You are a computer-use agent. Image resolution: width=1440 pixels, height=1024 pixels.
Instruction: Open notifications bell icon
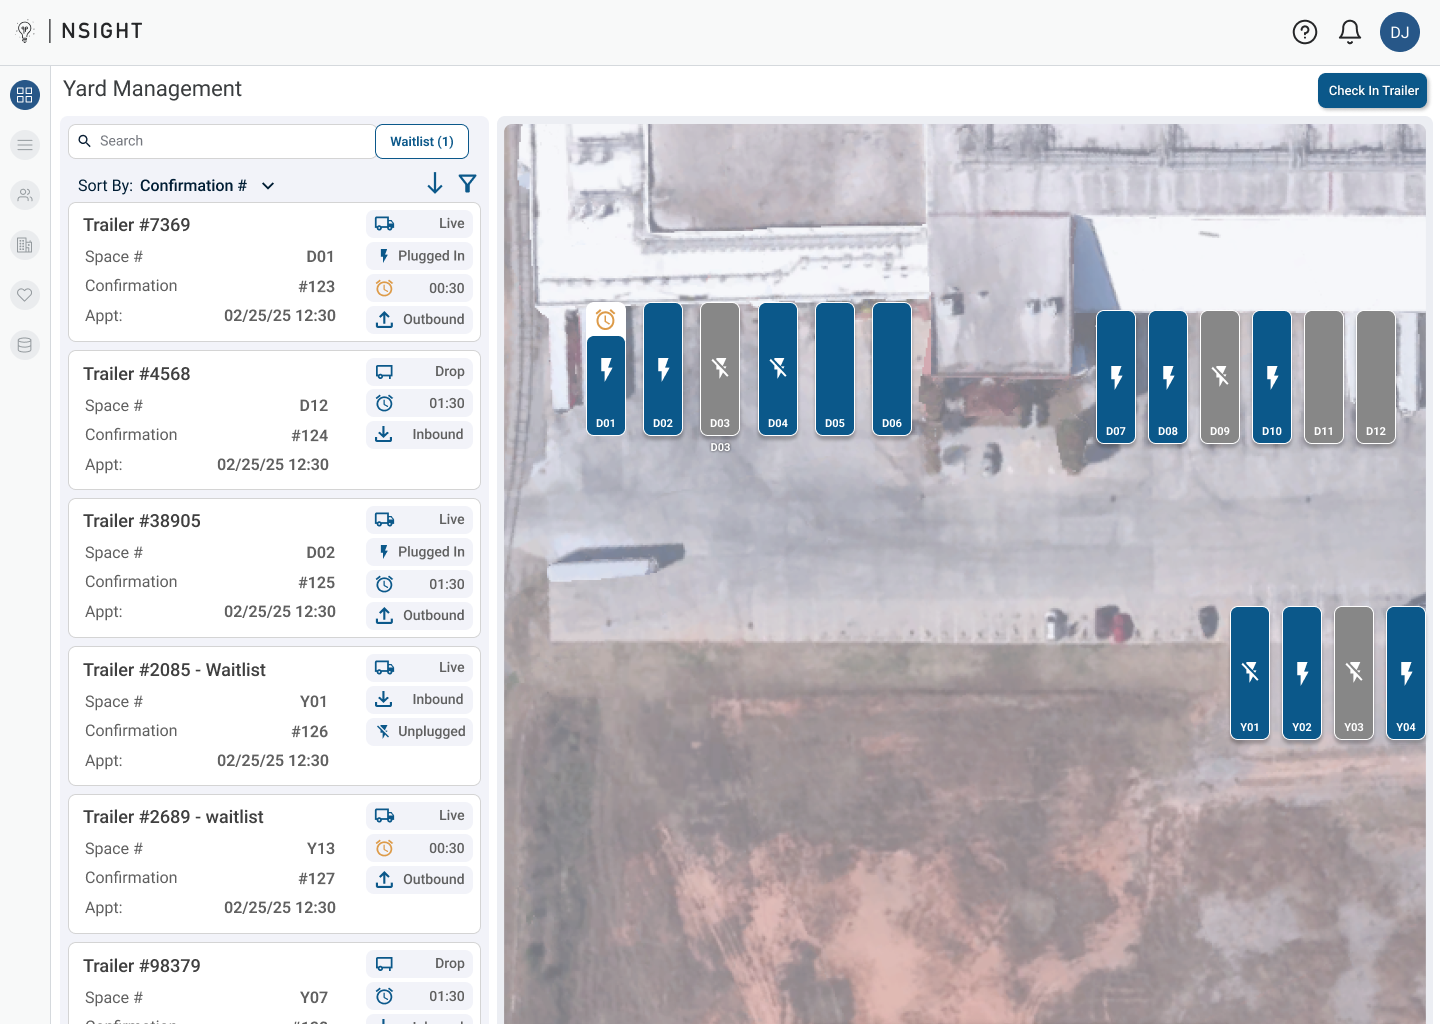click(x=1350, y=32)
